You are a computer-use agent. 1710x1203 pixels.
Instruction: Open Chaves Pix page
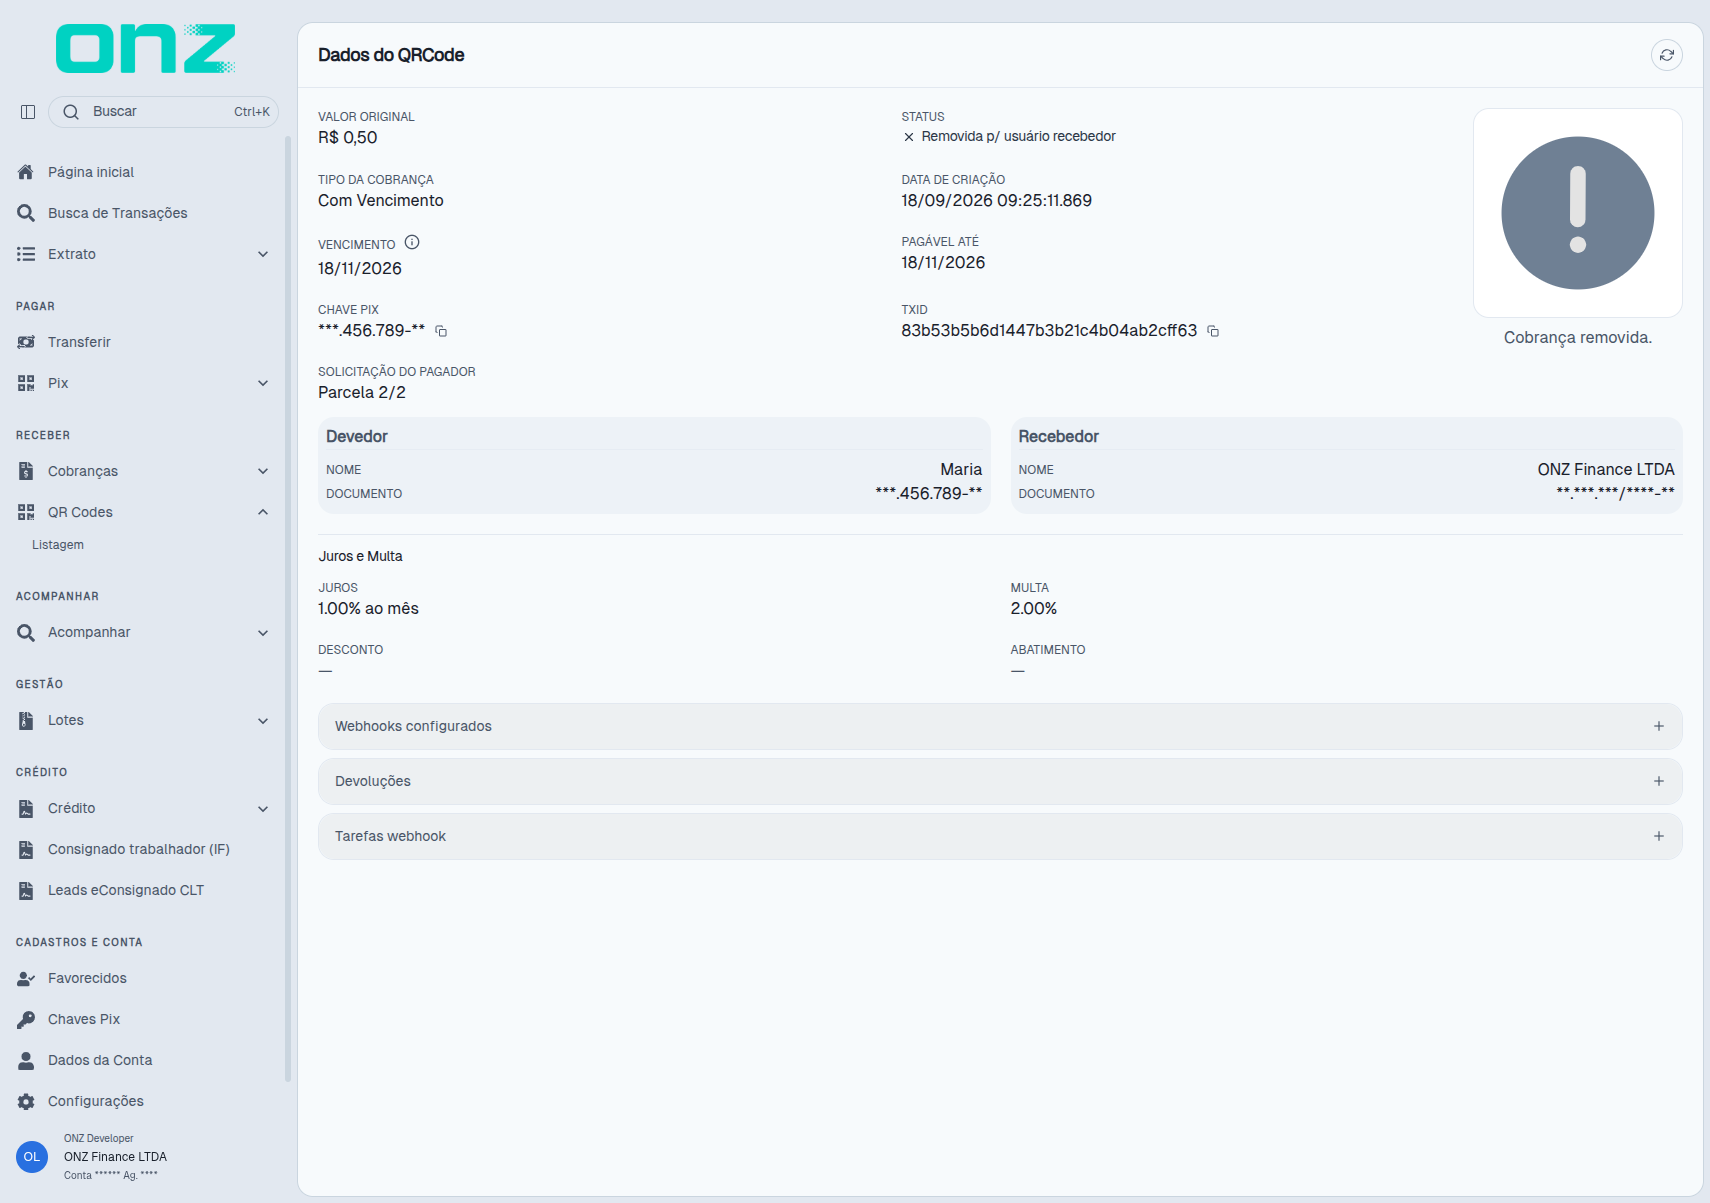pos(84,1019)
